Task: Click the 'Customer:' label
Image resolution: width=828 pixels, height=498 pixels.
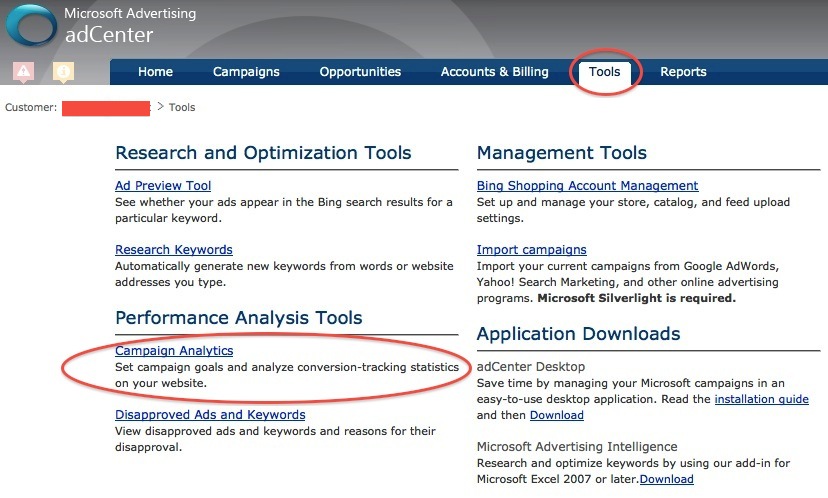Action: coord(31,107)
